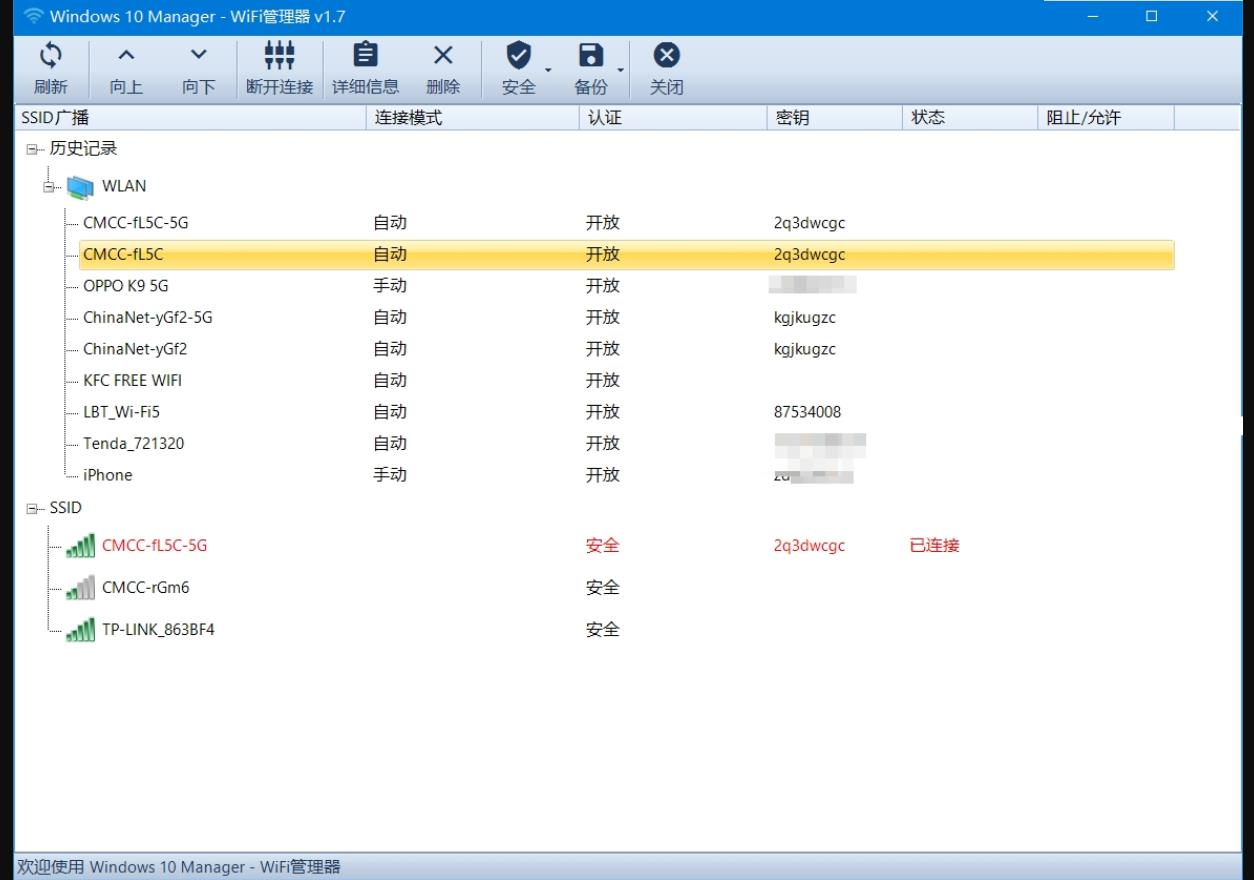The width and height of the screenshot is (1254, 880).
Task: Open the dropdown arrow beside 备份
Action: tap(621, 70)
